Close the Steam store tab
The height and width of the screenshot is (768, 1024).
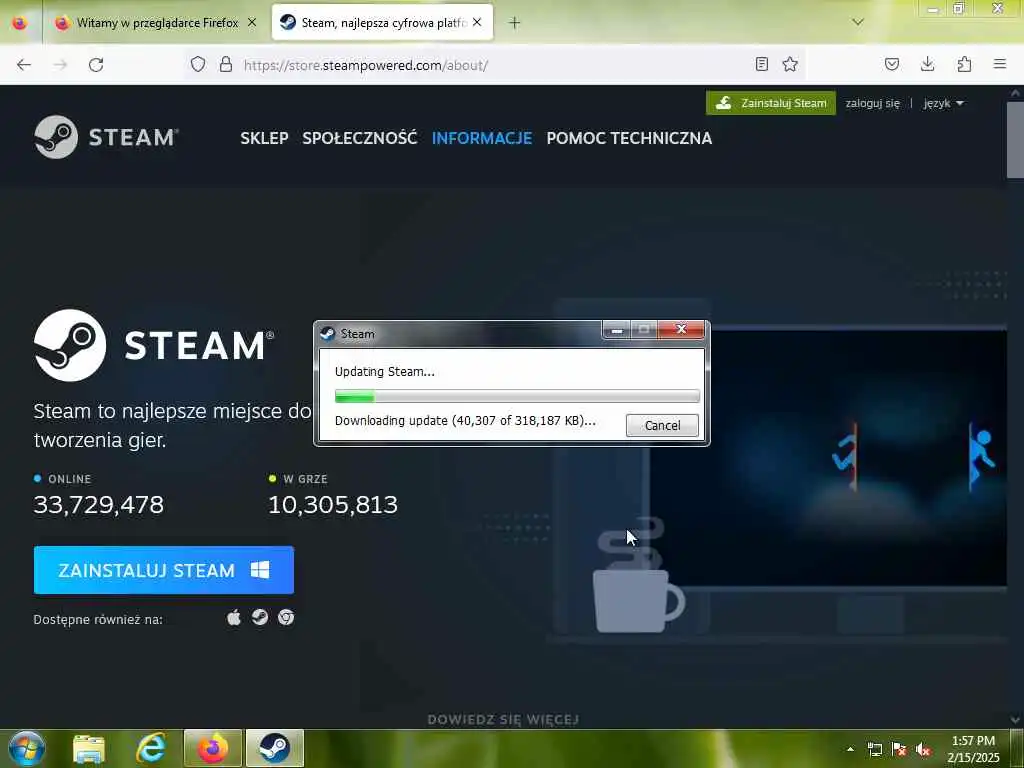(477, 22)
